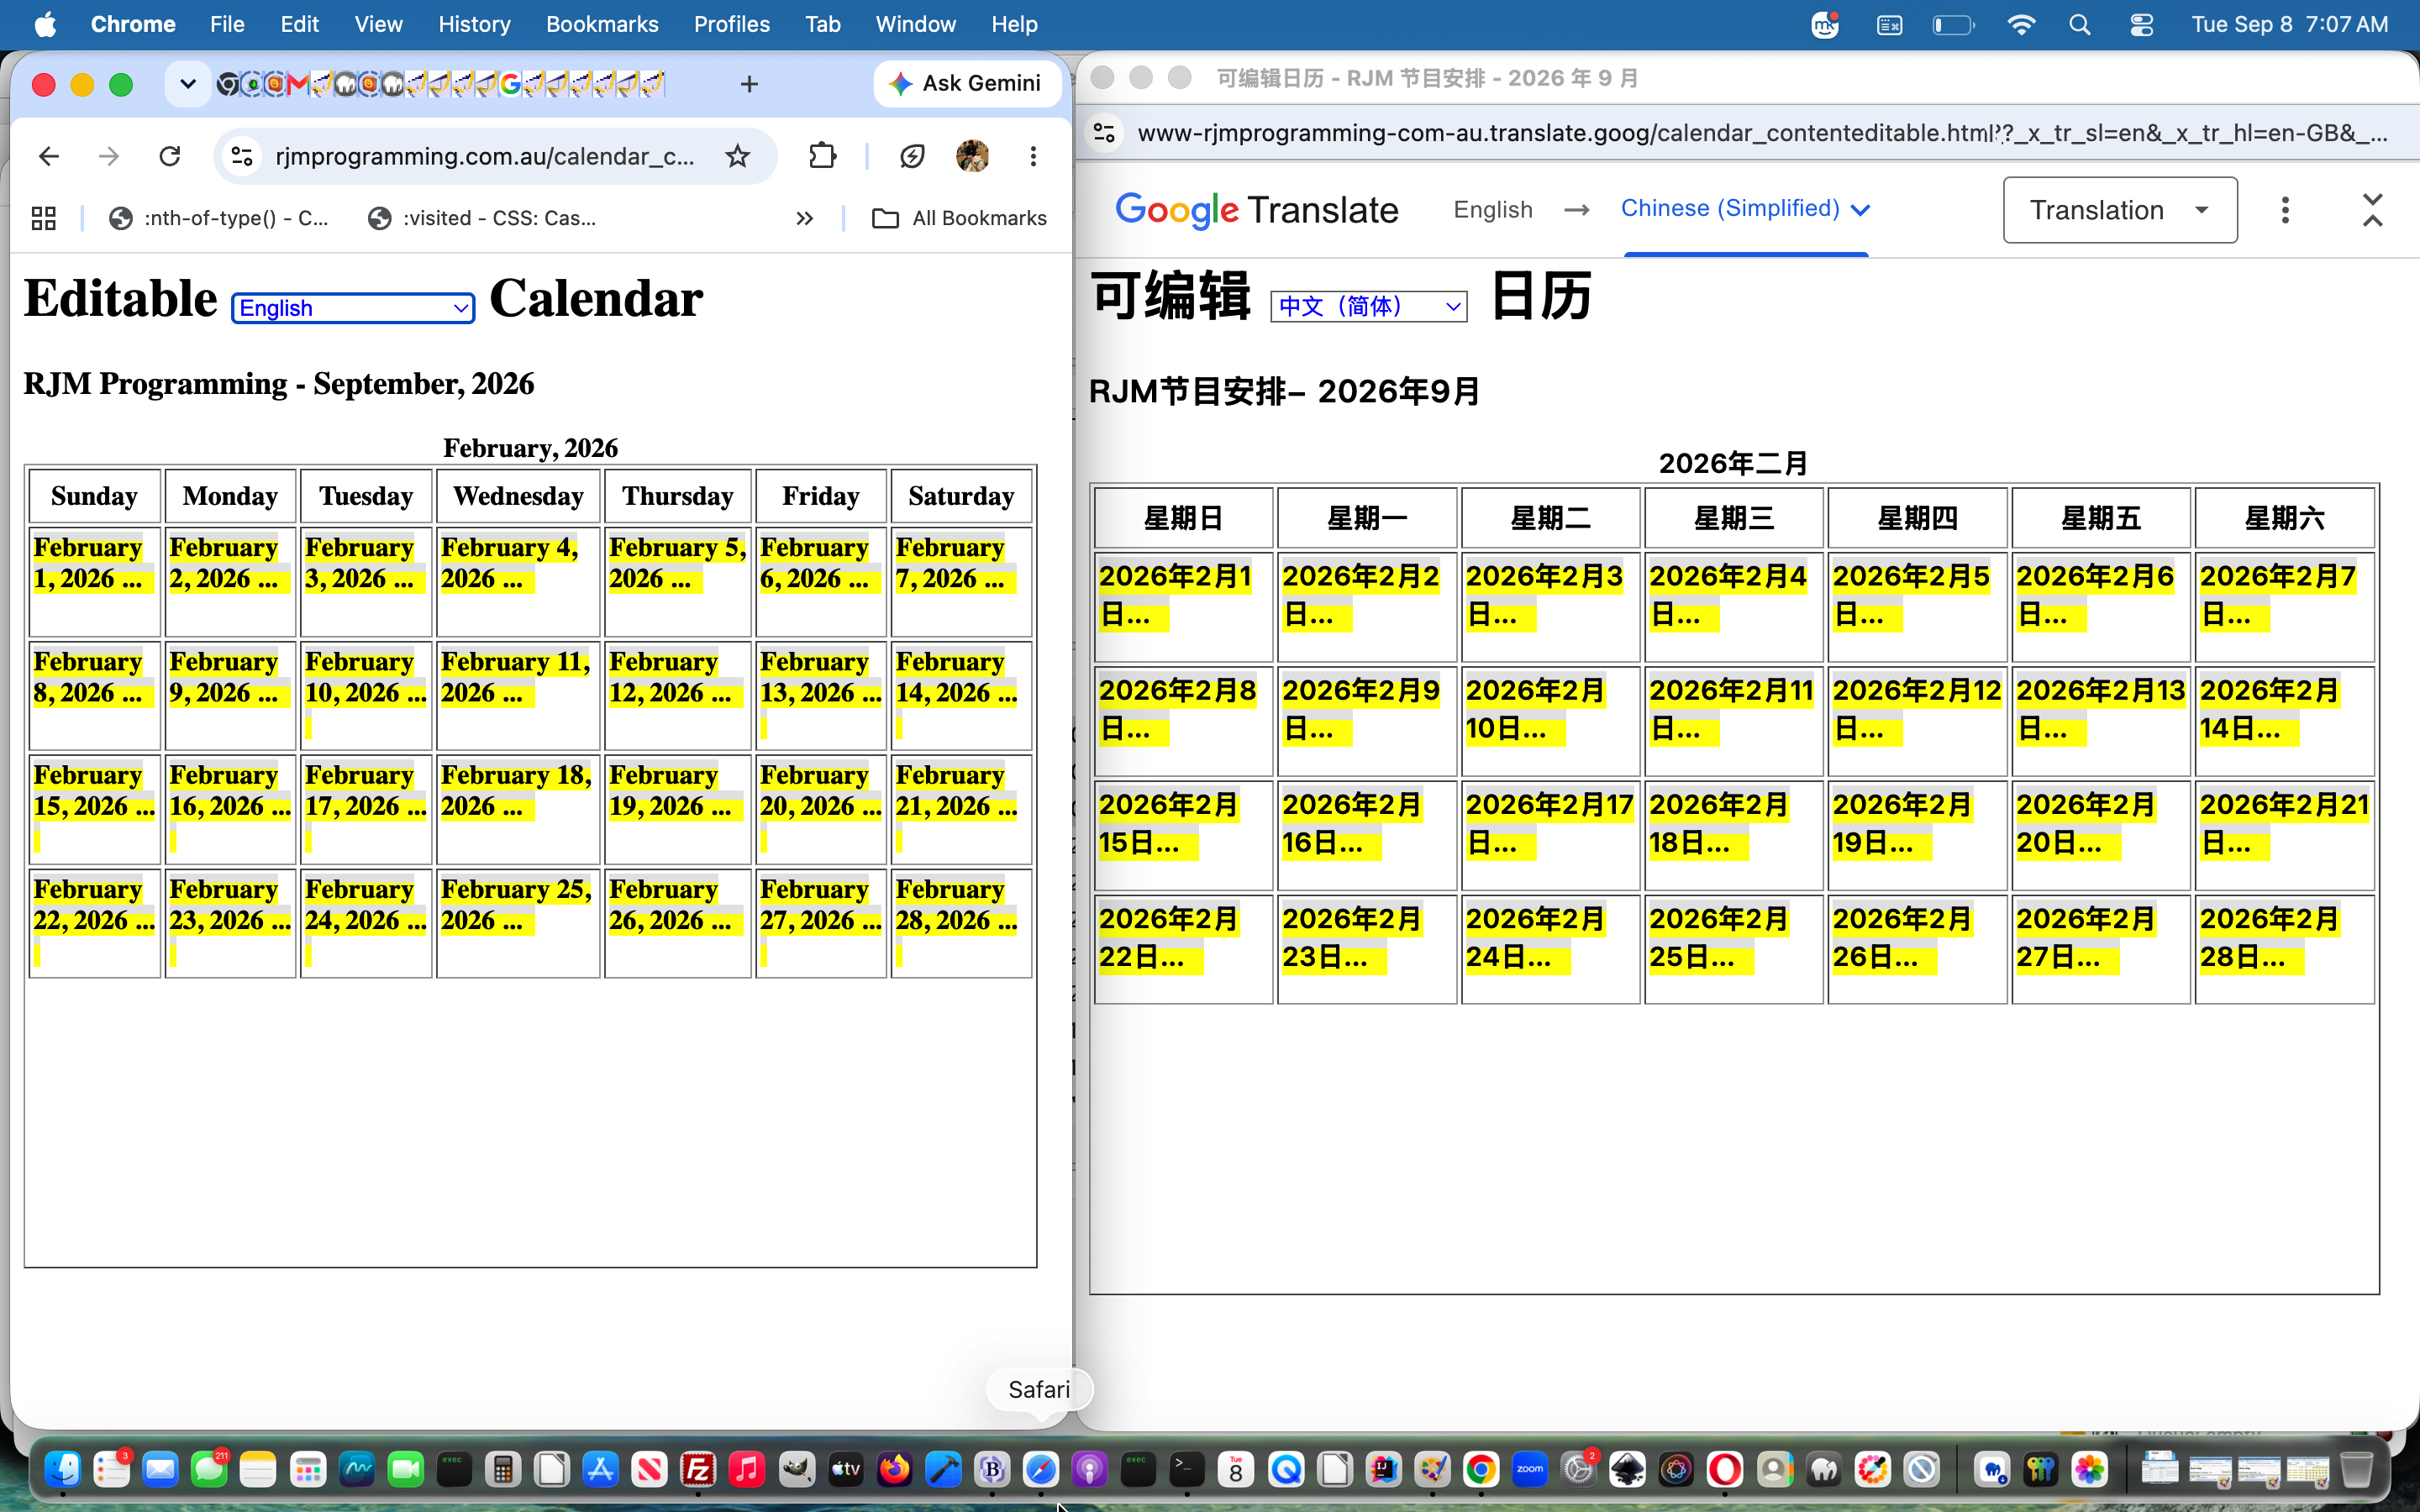Viewport: 2420px width, 1512px height.
Task: Click the February 25, 2026 calendar cell
Action: click(x=518, y=923)
